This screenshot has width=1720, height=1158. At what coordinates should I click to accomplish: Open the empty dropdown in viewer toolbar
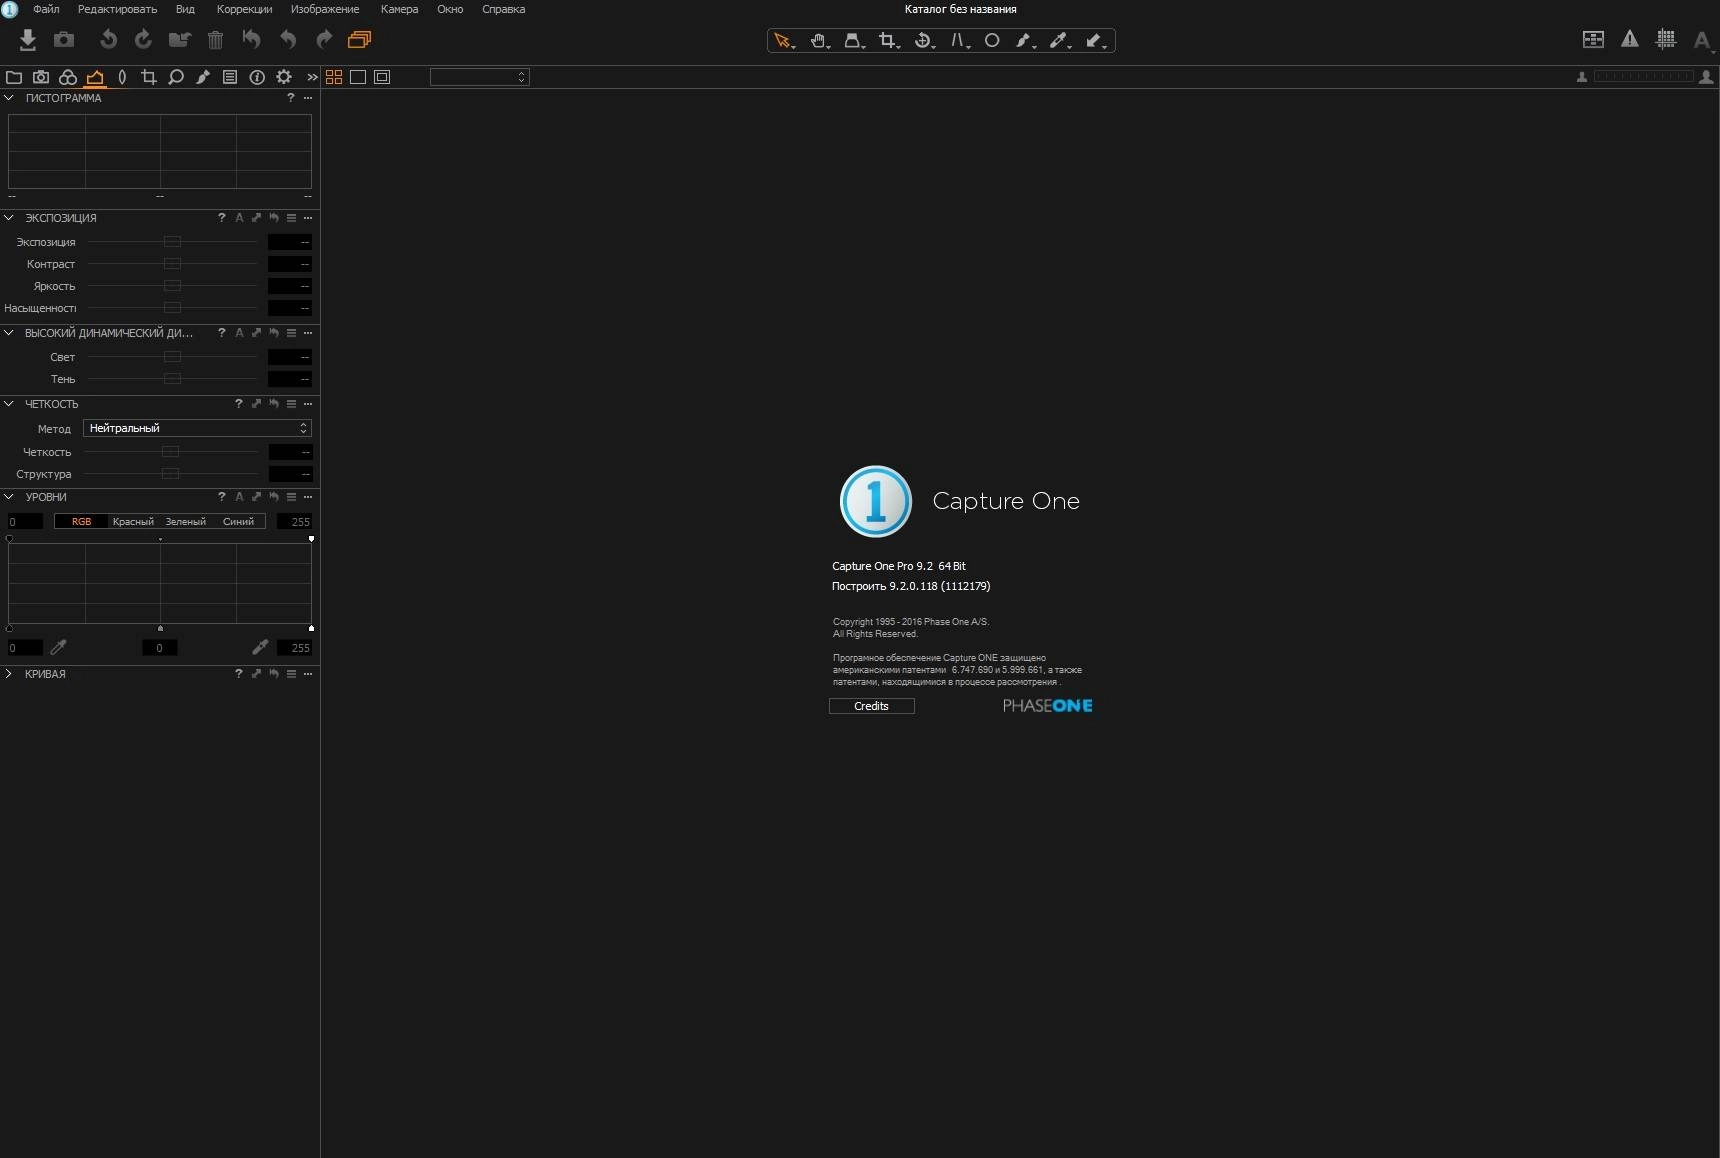[480, 77]
